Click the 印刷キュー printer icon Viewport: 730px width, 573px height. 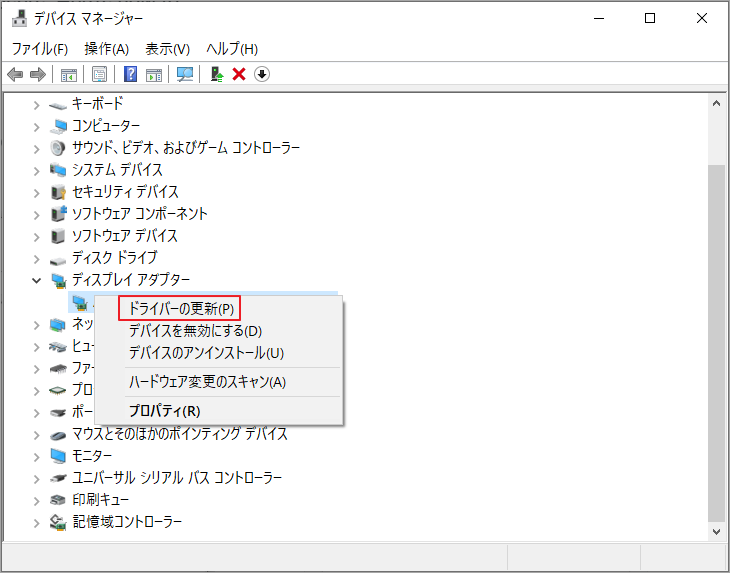pos(58,500)
